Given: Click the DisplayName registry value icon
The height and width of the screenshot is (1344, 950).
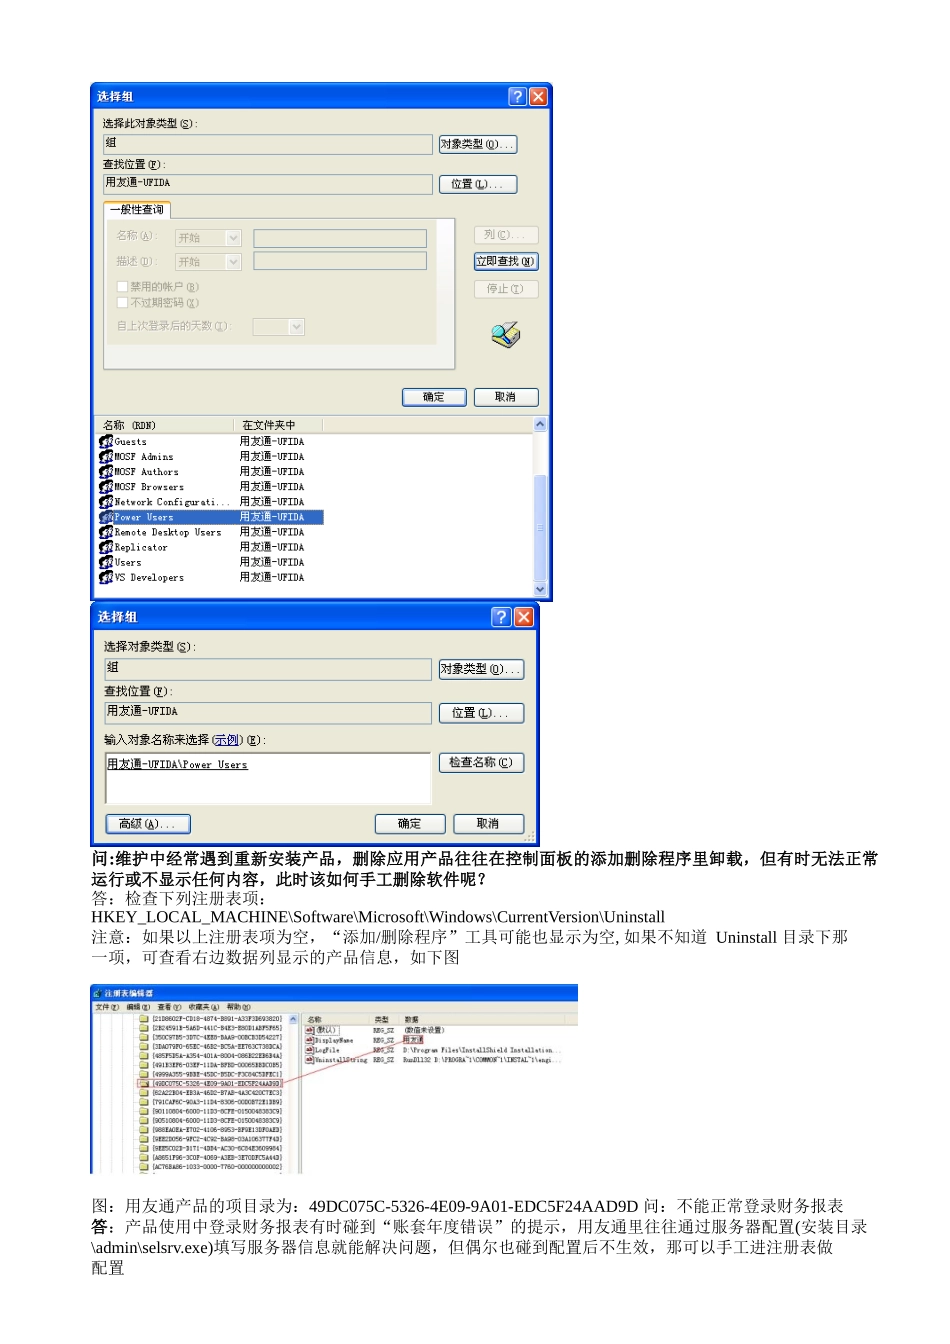Looking at the screenshot, I should pyautogui.click(x=310, y=1040).
